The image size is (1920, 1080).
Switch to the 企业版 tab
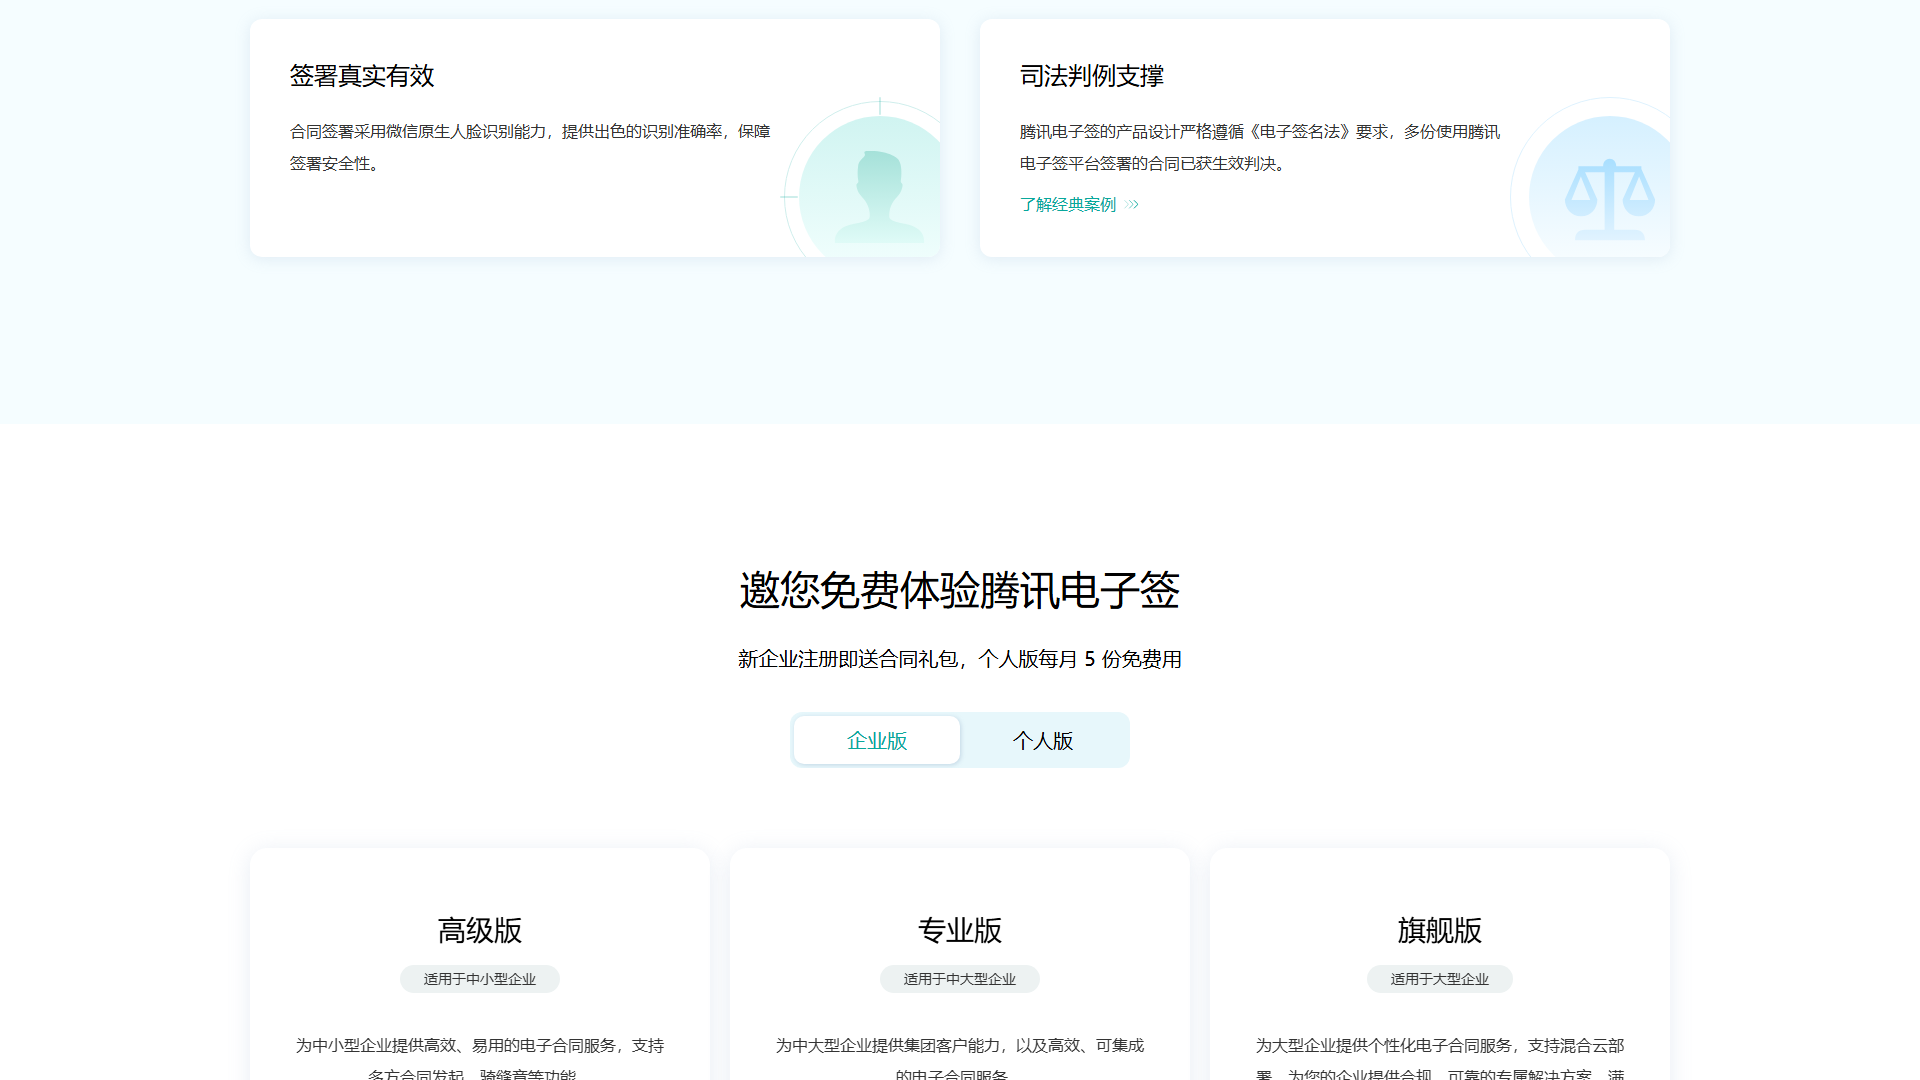[877, 740]
